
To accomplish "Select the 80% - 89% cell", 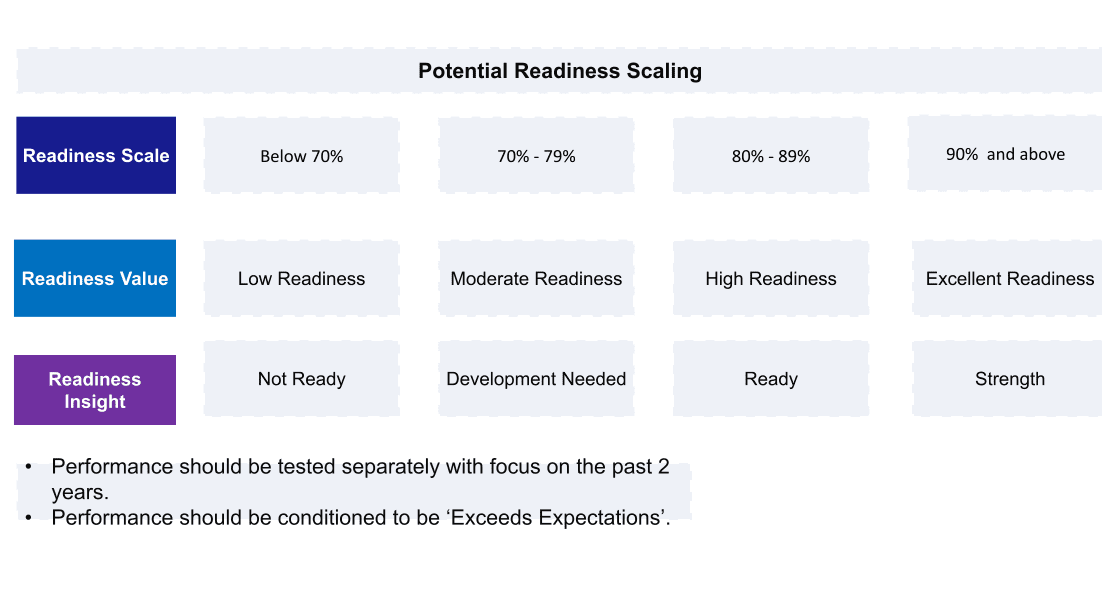I will [771, 155].
